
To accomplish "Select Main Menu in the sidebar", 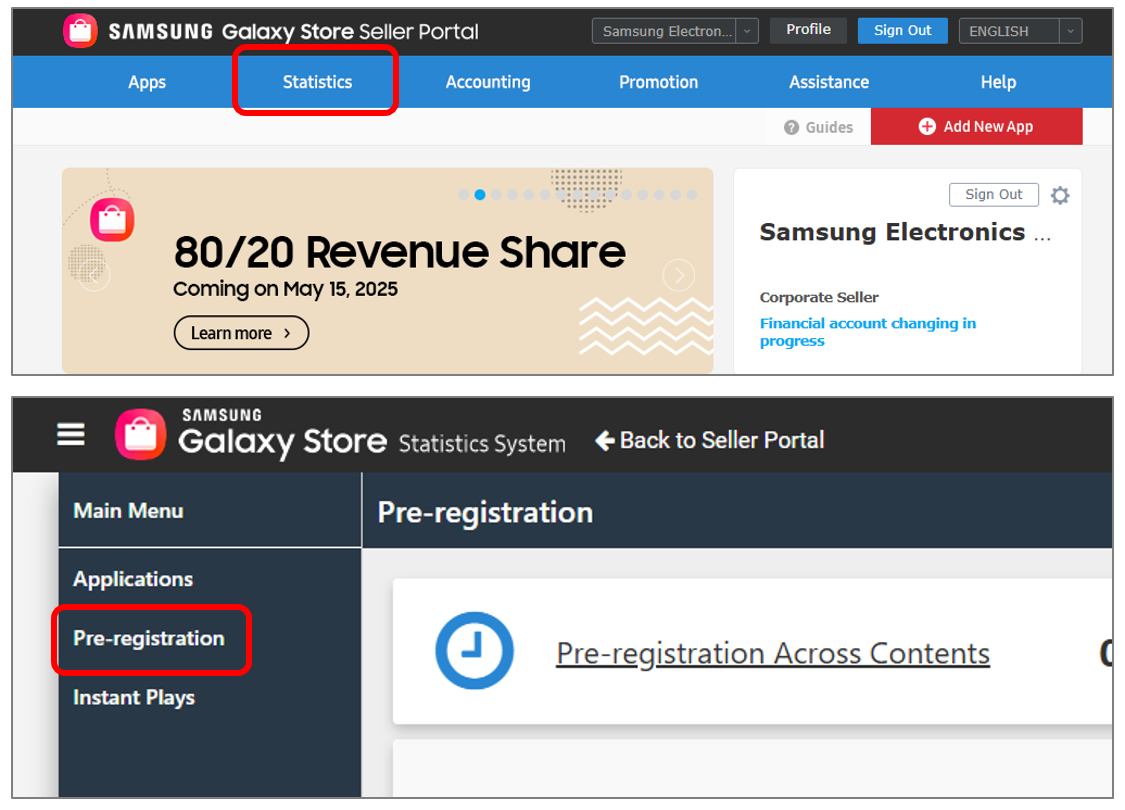I will click(128, 511).
